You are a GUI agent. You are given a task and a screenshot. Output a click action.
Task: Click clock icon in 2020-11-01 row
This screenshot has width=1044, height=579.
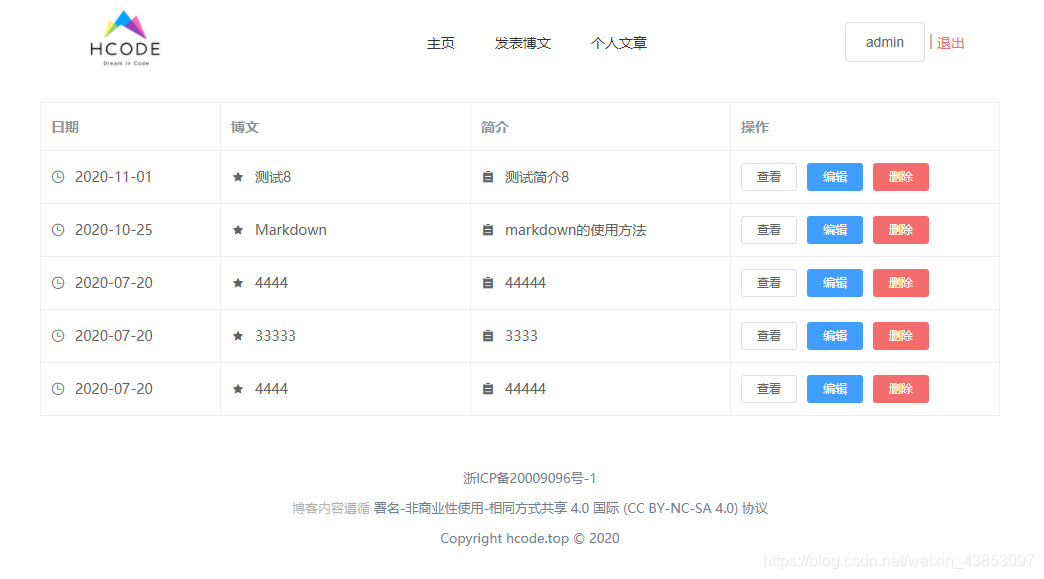pos(58,177)
